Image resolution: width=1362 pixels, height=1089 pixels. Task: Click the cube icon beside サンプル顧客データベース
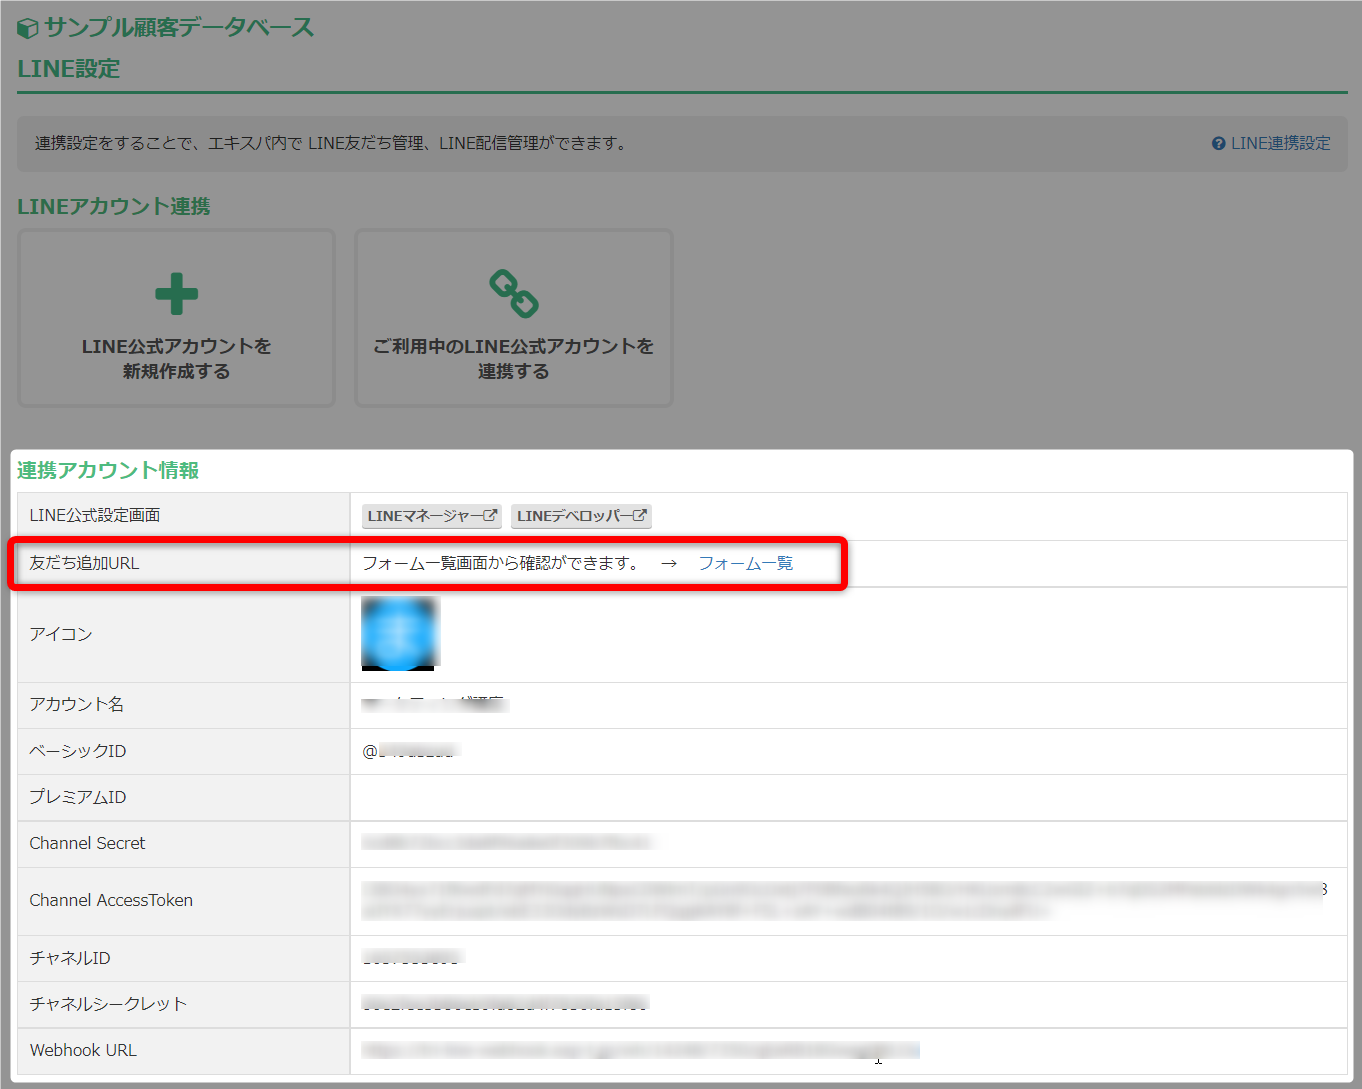[28, 28]
